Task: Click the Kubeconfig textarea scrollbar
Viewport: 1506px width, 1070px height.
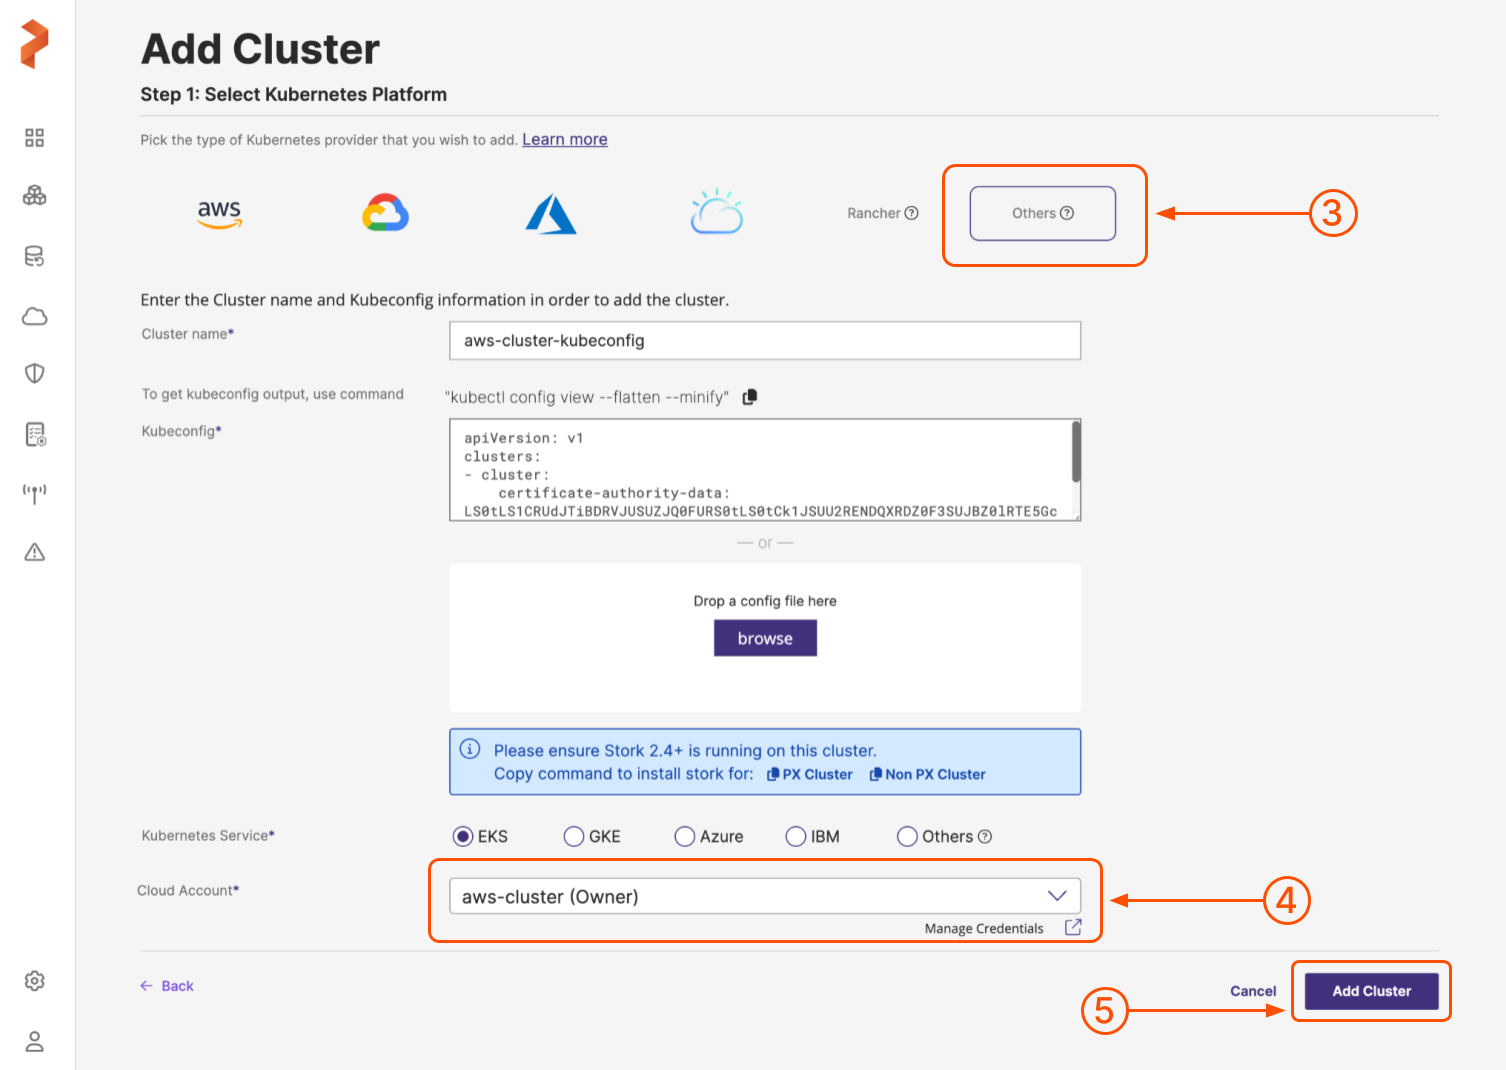Action: [x=1076, y=452]
